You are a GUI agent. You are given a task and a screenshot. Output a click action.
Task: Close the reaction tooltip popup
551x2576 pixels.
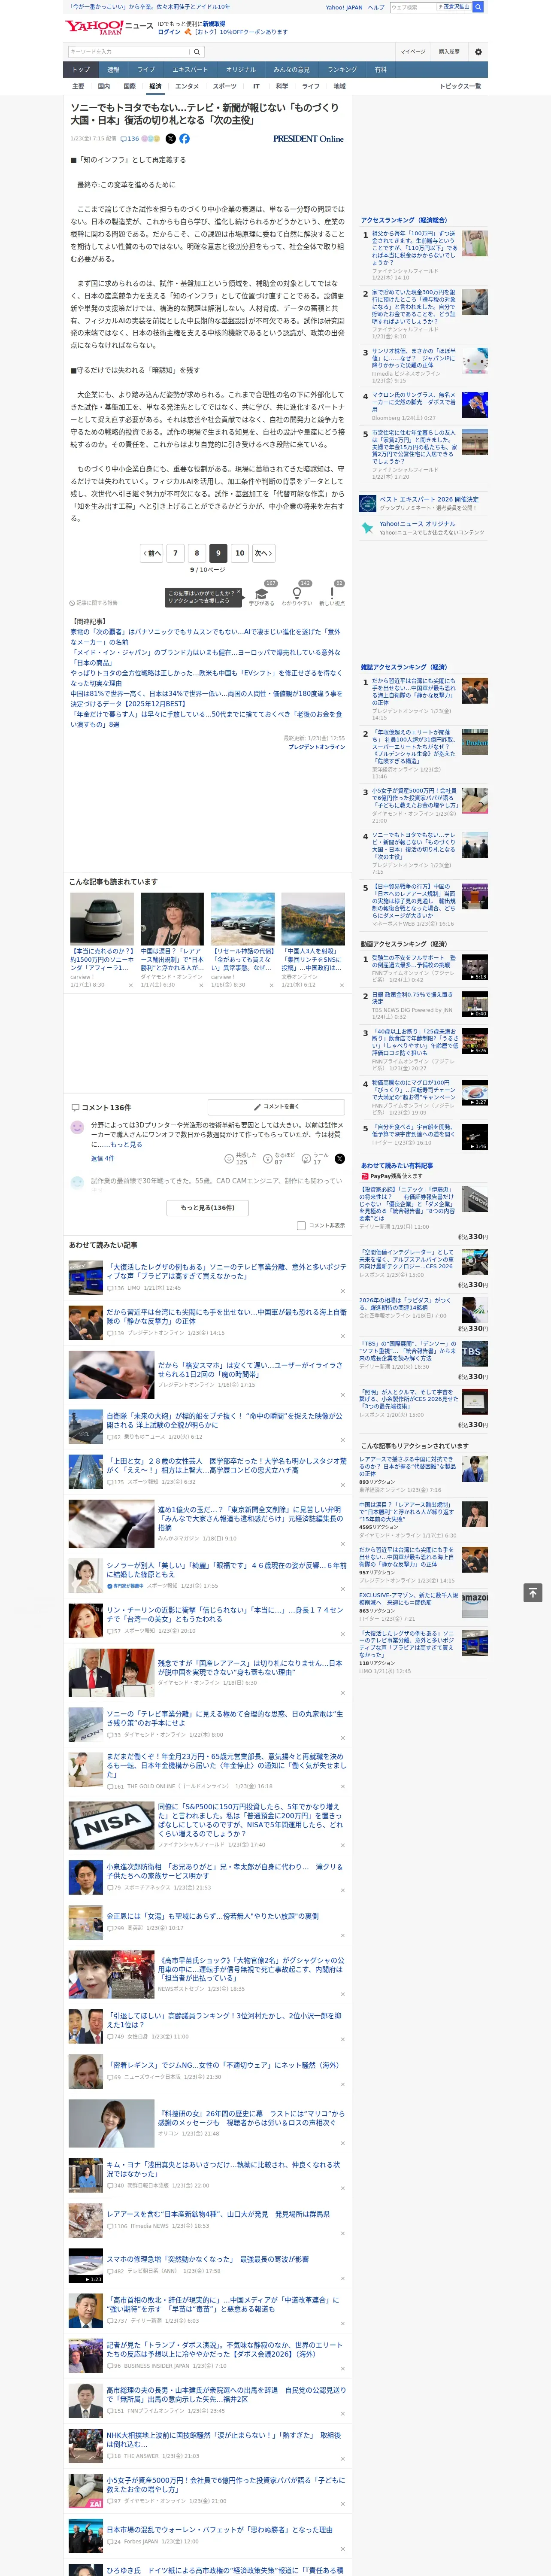click(x=238, y=593)
